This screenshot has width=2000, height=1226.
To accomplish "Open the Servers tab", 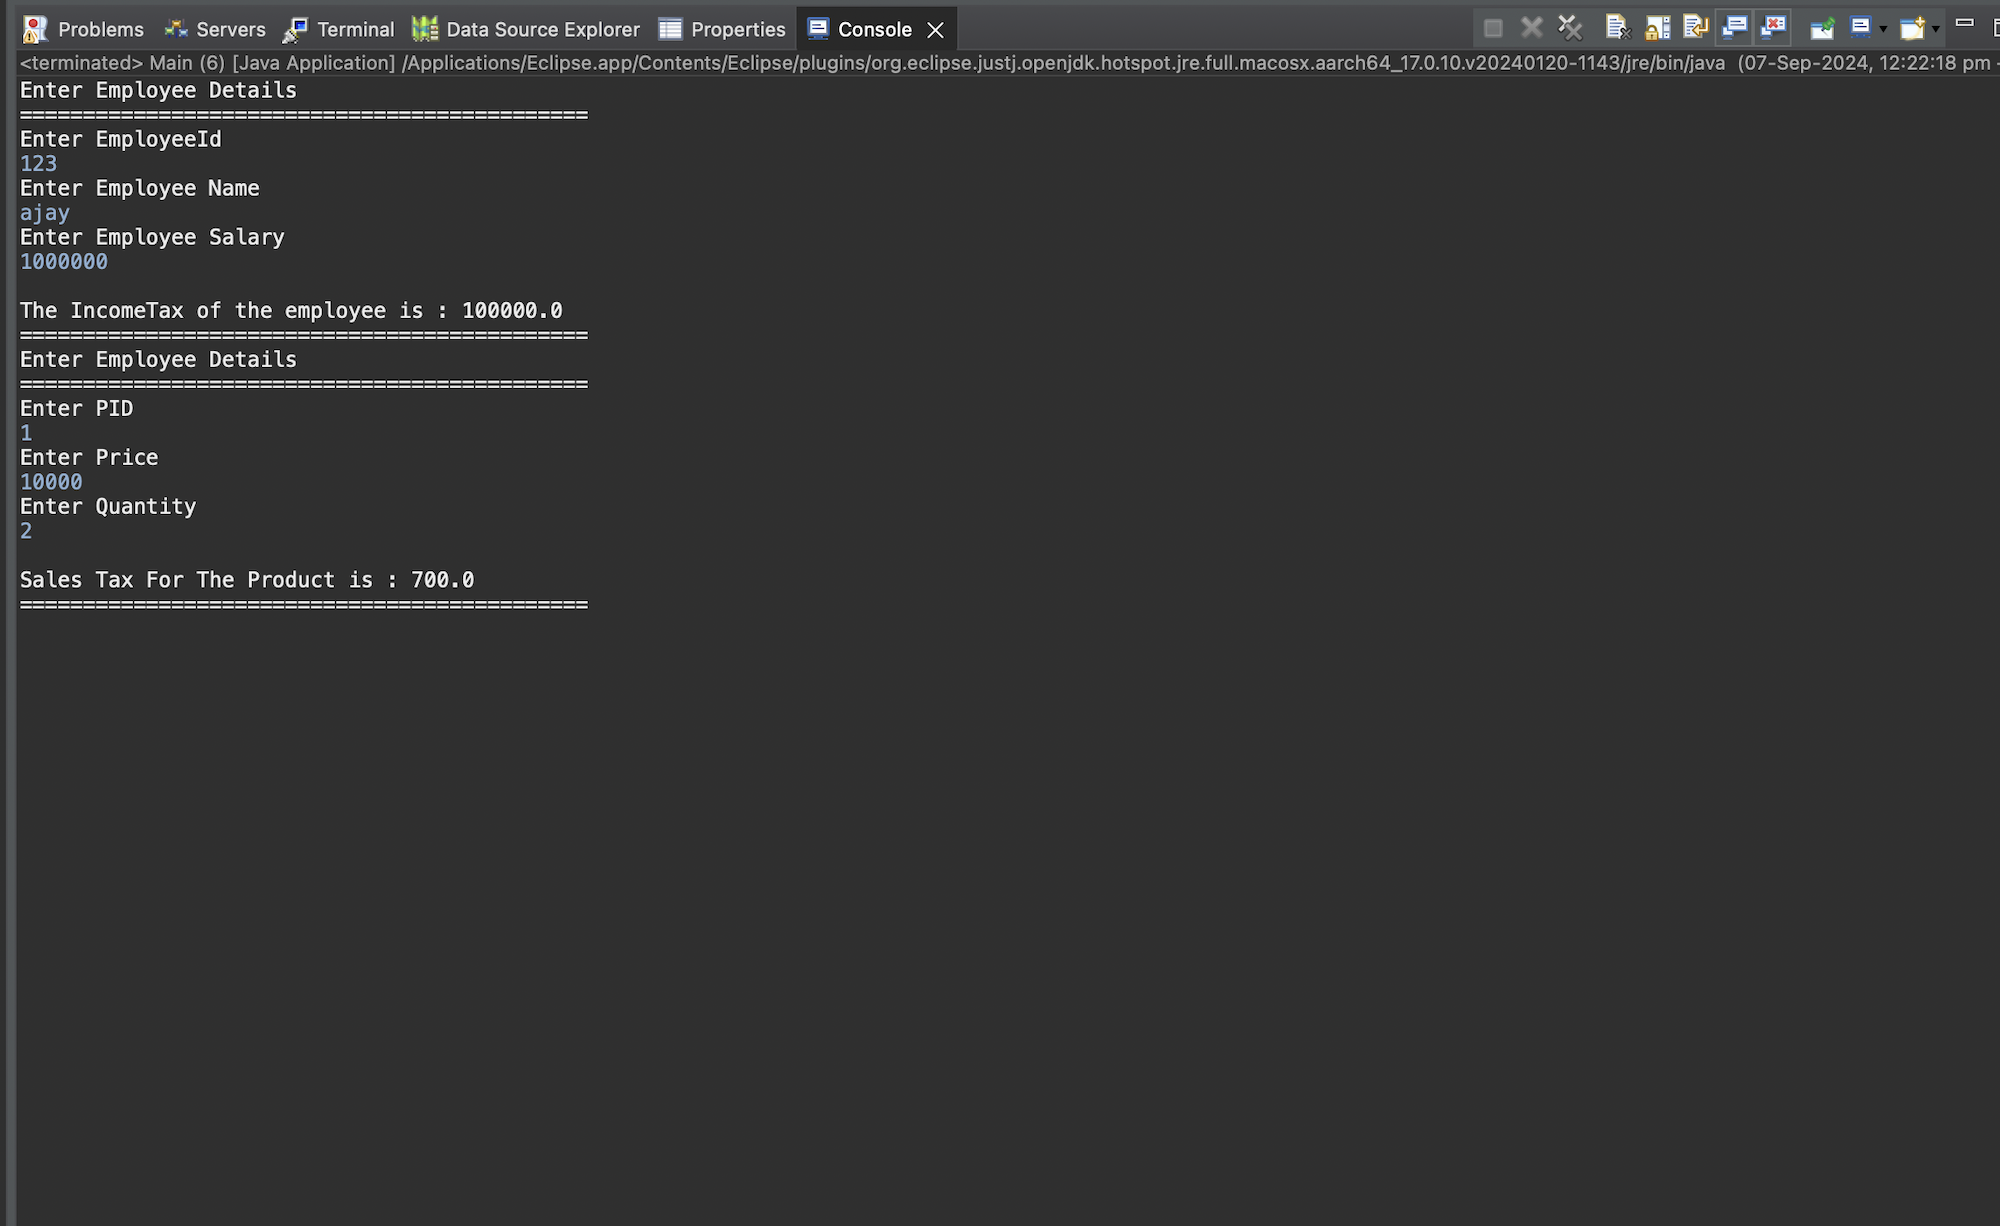I will (x=216, y=29).
